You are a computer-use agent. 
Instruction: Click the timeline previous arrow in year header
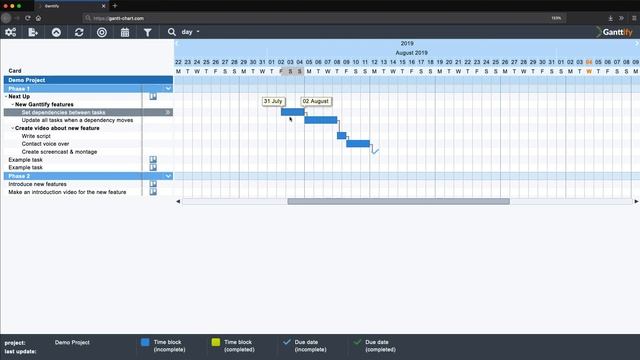[x=177, y=43]
